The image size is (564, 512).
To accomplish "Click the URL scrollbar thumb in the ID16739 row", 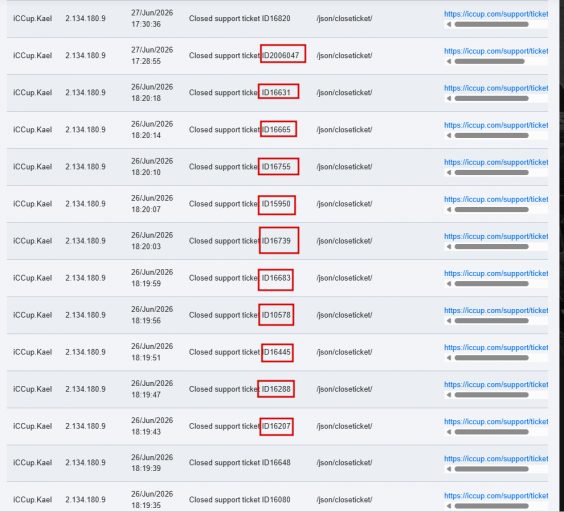I will tap(491, 247).
